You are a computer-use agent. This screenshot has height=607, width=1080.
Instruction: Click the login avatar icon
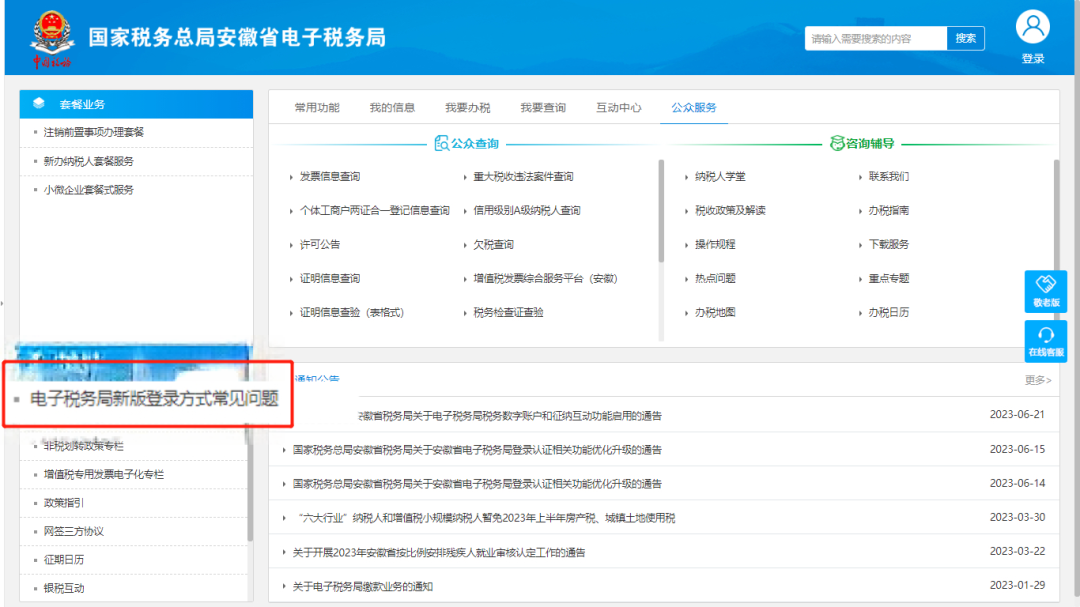pos(1032,28)
